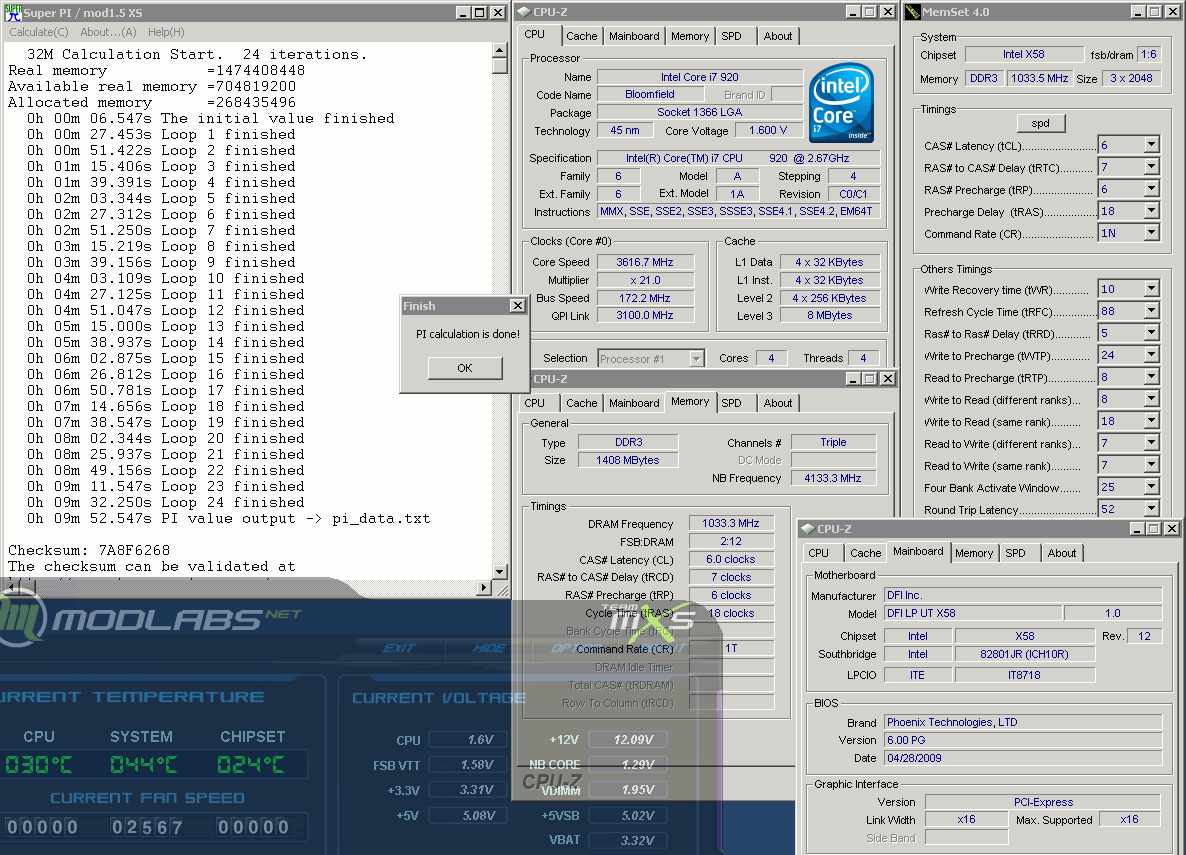Open the Help(H) menu in Super PI
The image size is (1186, 855).
pos(166,32)
